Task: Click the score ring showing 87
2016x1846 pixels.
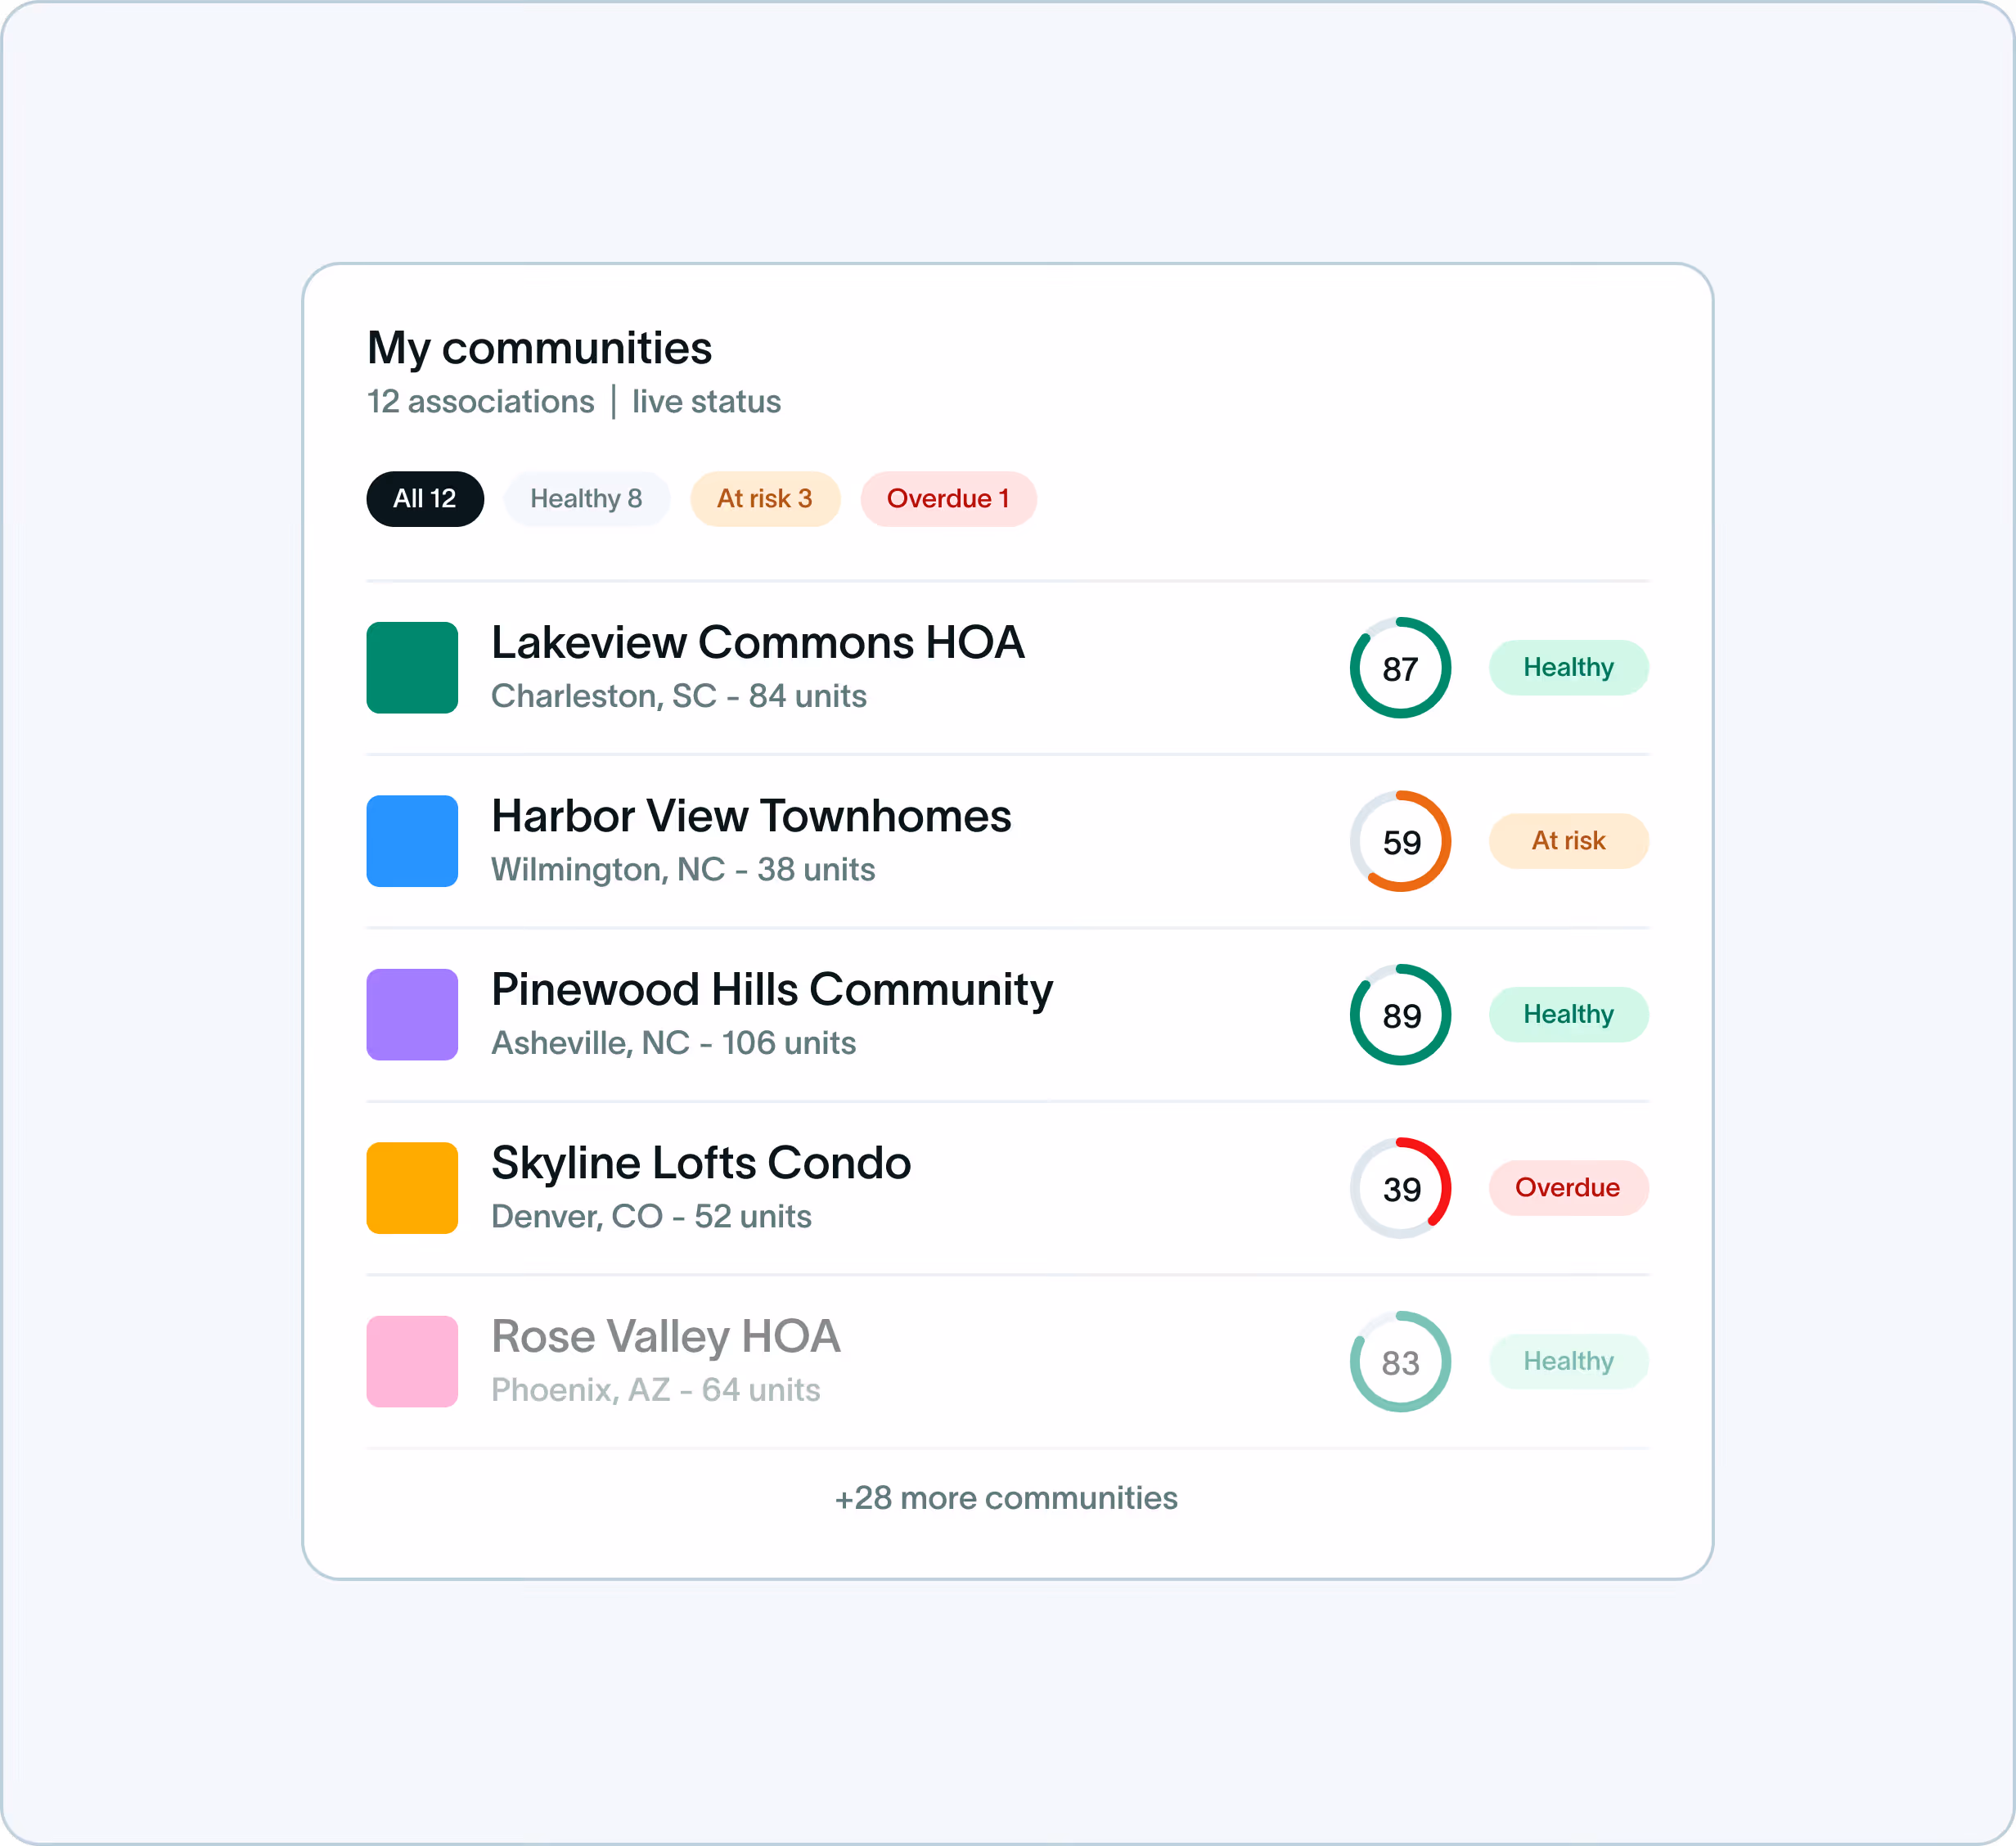Action: point(1400,667)
